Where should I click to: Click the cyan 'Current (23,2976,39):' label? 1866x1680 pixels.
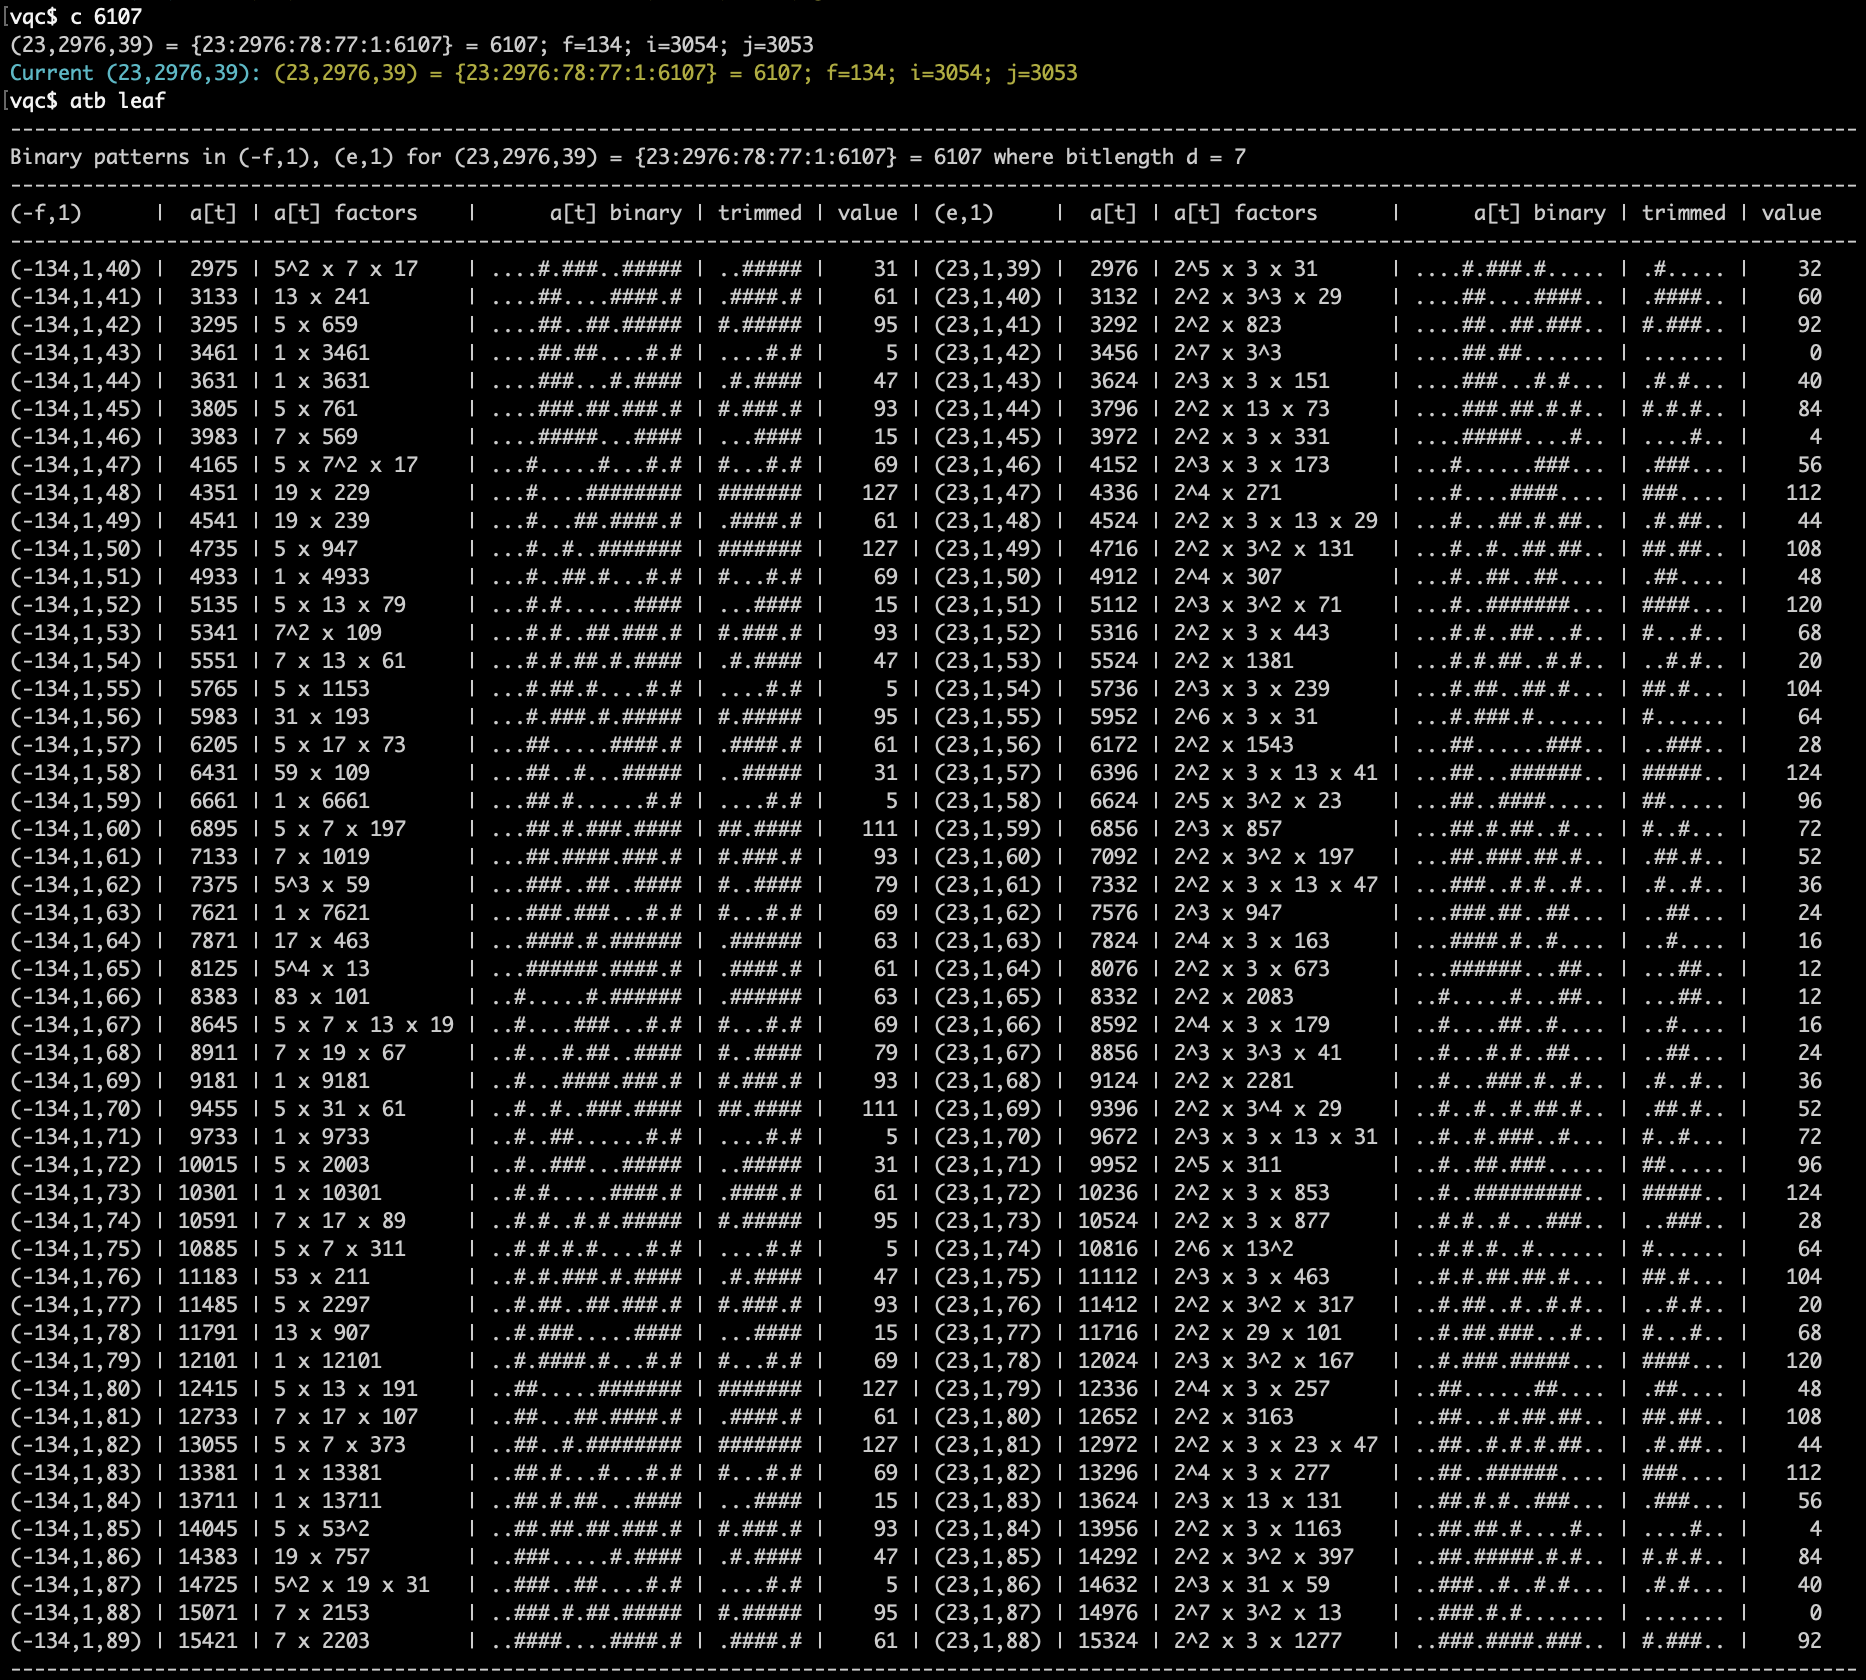[136, 73]
